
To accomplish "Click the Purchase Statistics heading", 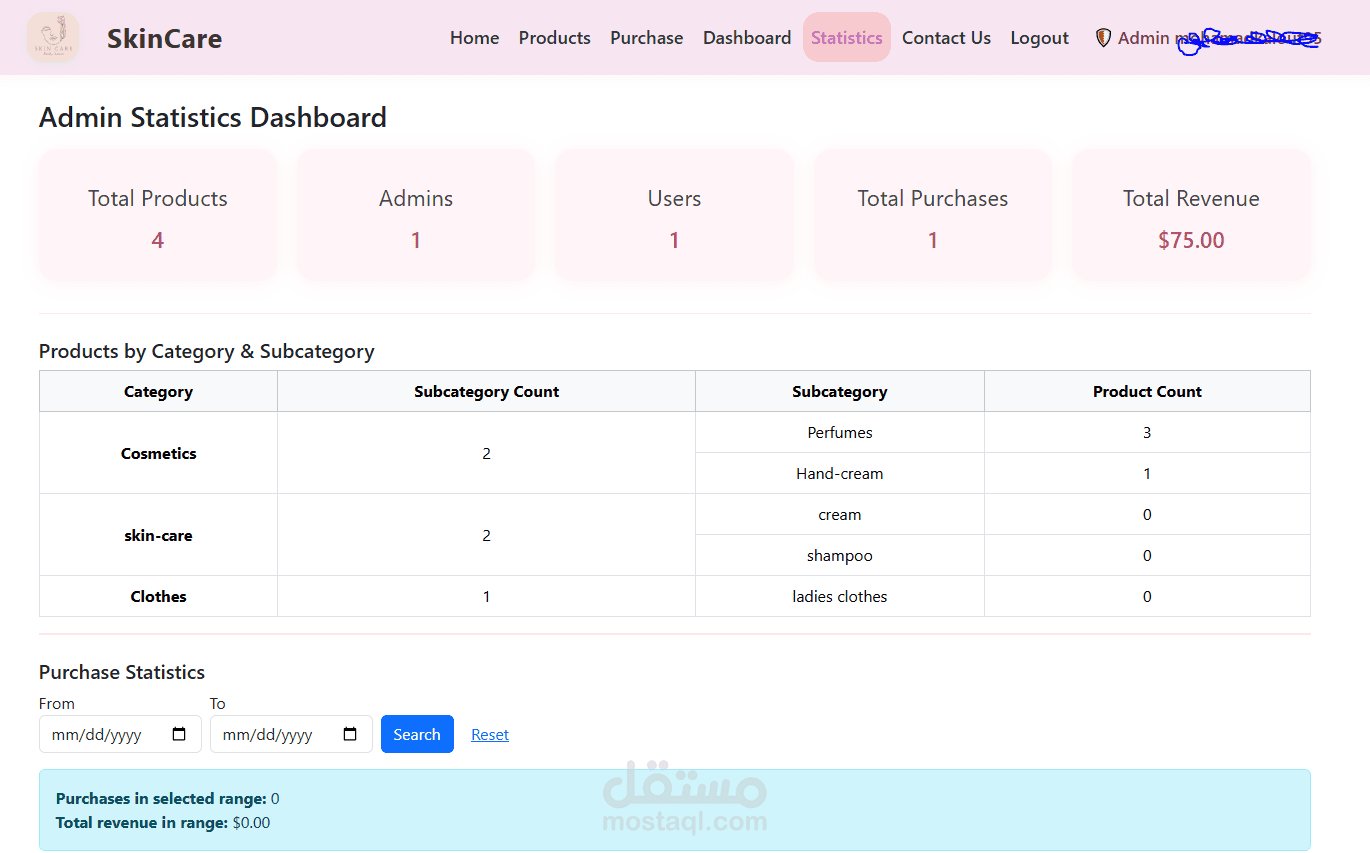I will 122,672.
